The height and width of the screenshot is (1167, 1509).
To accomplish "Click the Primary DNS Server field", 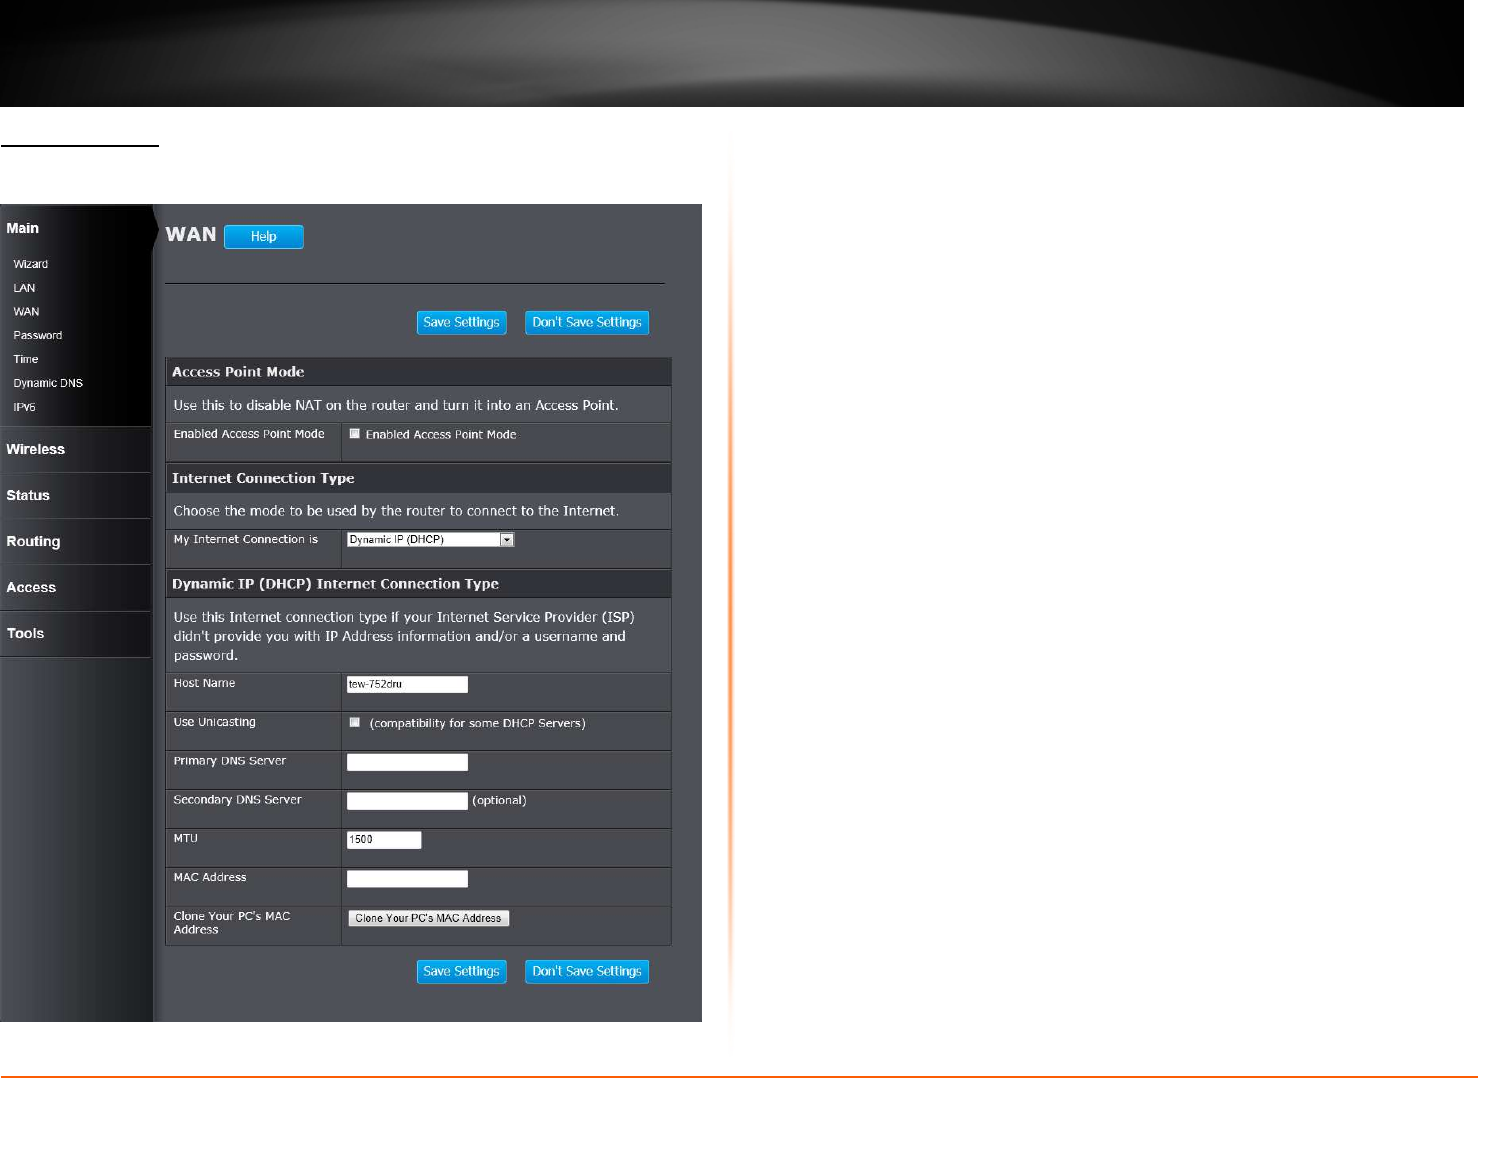I will tap(407, 763).
